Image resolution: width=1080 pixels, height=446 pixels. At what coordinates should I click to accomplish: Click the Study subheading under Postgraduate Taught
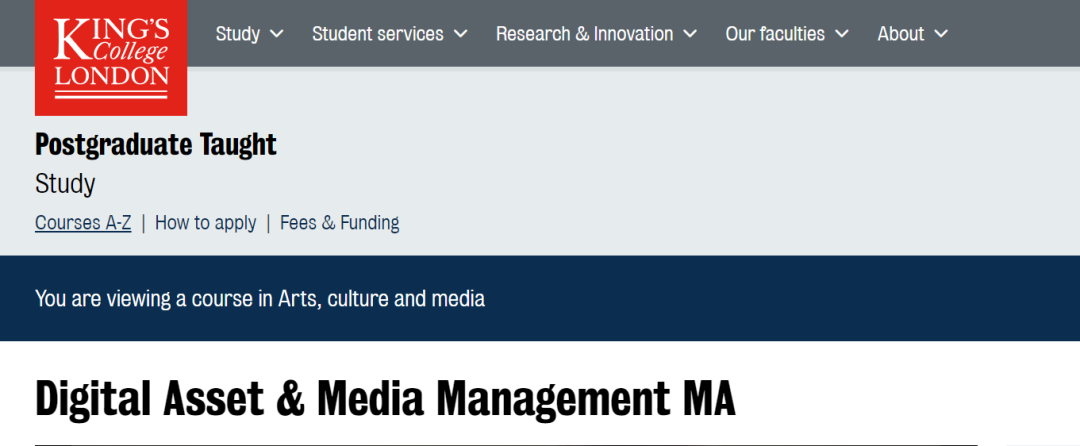[65, 184]
